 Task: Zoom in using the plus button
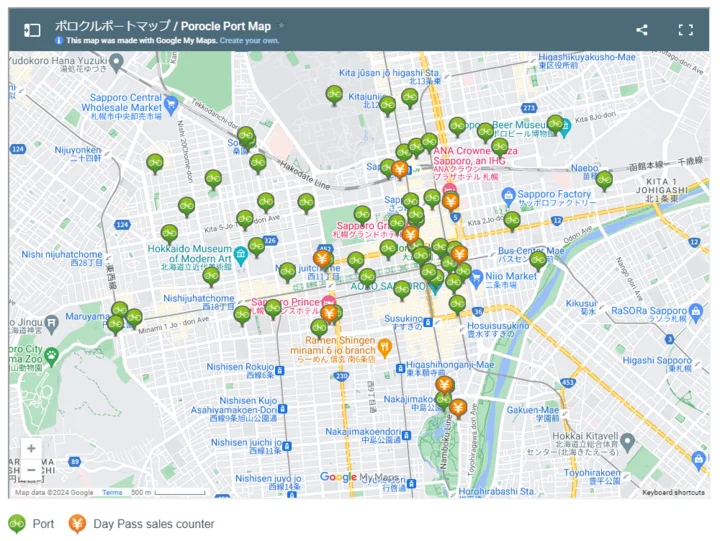[31, 448]
